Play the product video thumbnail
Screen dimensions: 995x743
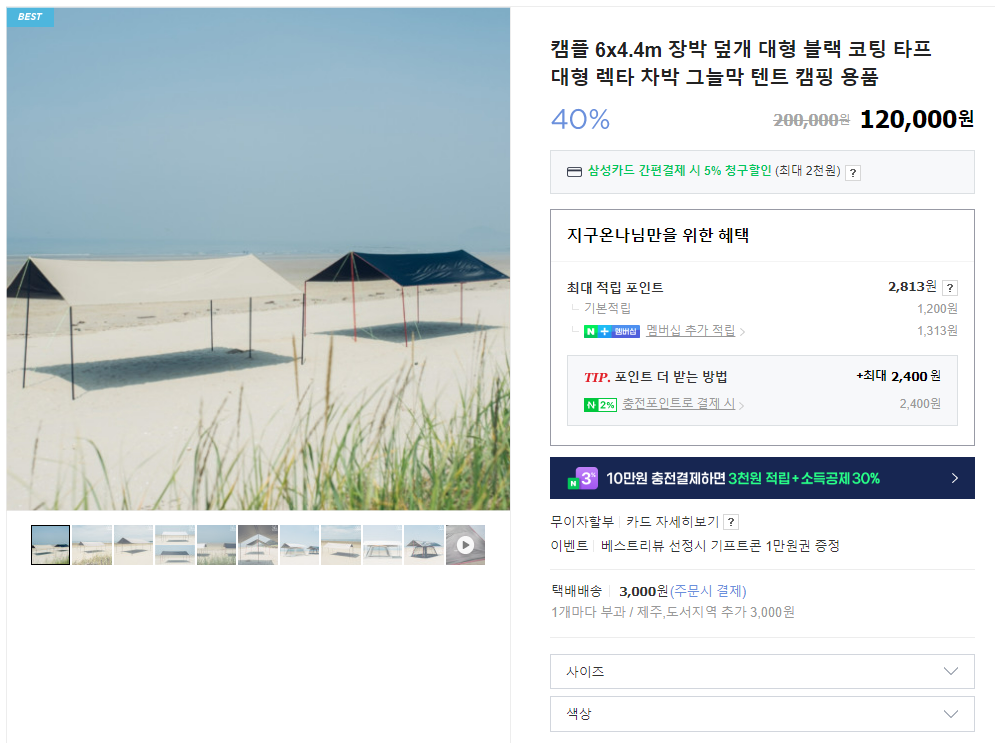coord(465,545)
